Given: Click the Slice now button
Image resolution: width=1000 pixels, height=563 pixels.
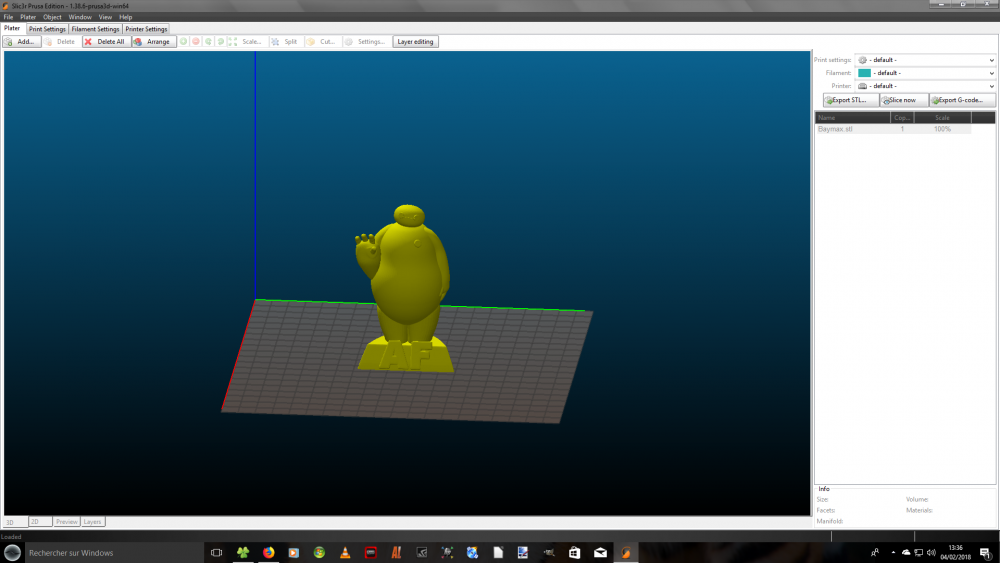Looking at the screenshot, I should click(x=904, y=100).
